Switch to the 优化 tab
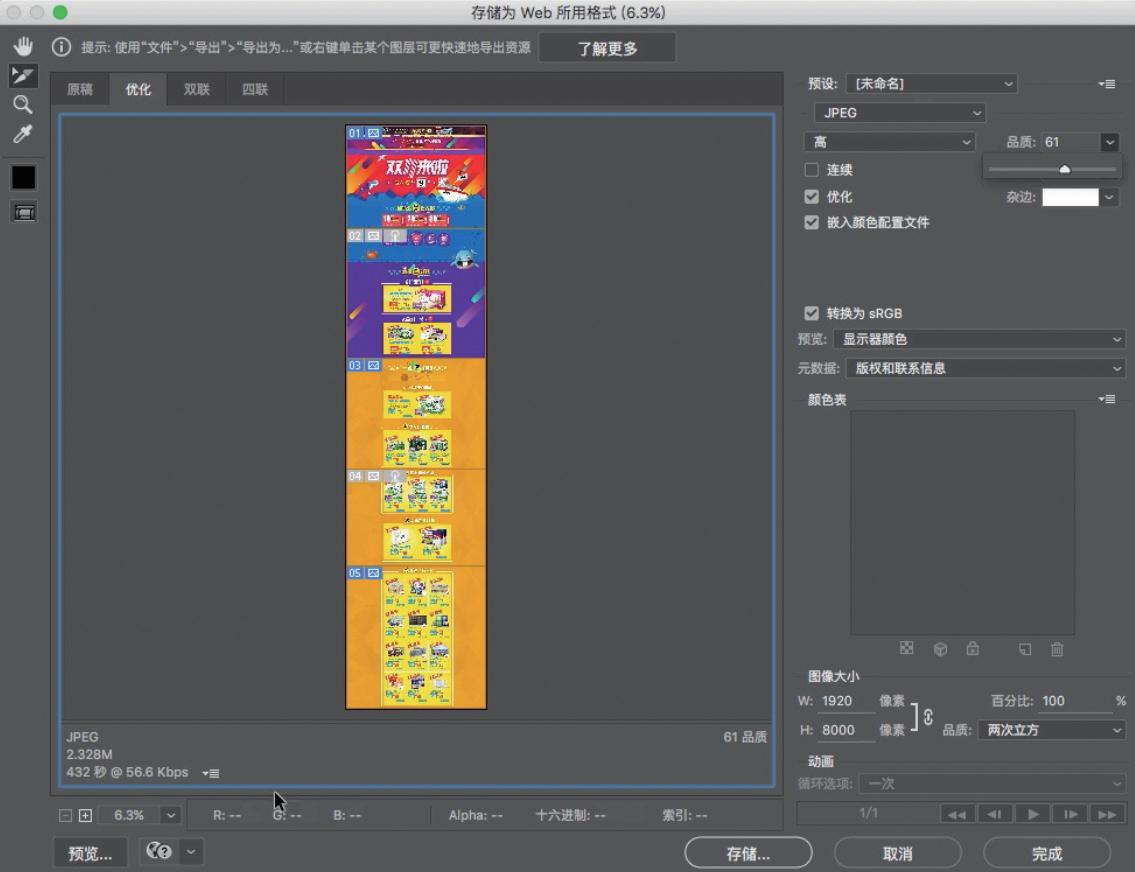Screen dimensions: 1135x872 pos(138,90)
